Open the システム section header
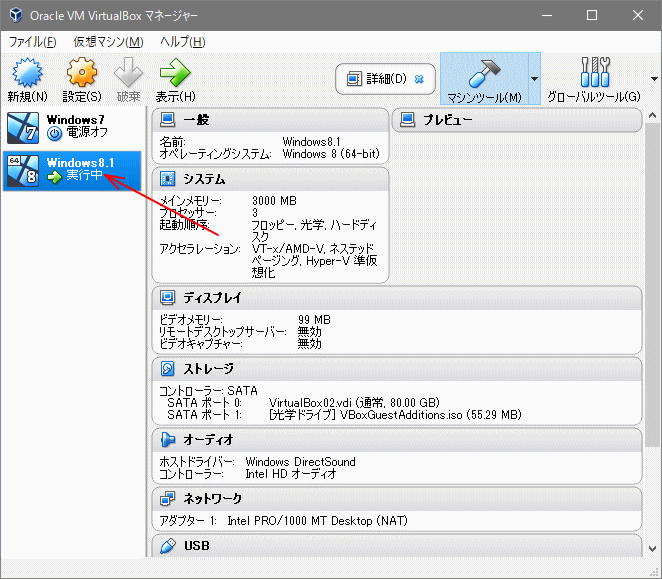 pos(270,179)
